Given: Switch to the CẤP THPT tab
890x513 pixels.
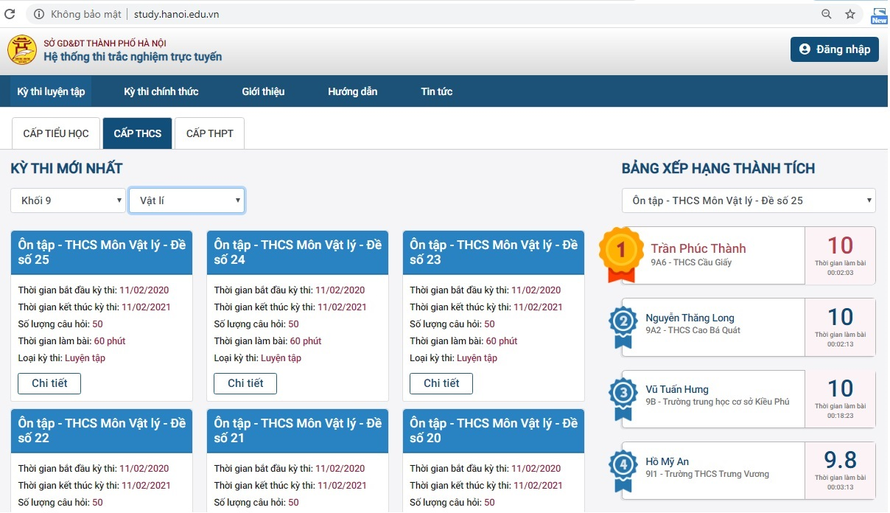Looking at the screenshot, I should tap(210, 134).
